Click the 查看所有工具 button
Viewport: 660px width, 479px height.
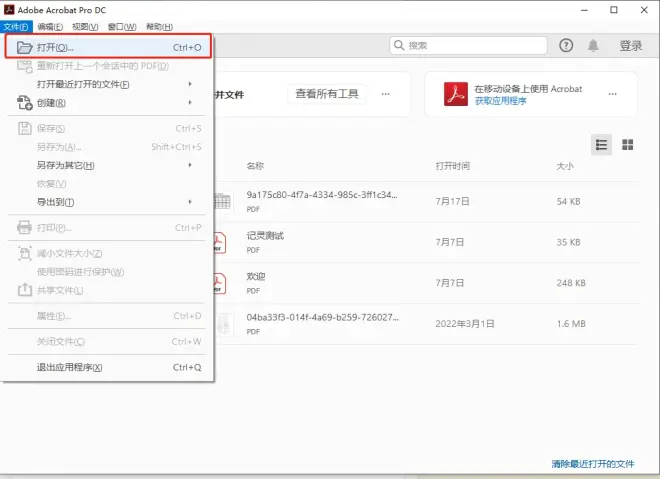click(328, 94)
